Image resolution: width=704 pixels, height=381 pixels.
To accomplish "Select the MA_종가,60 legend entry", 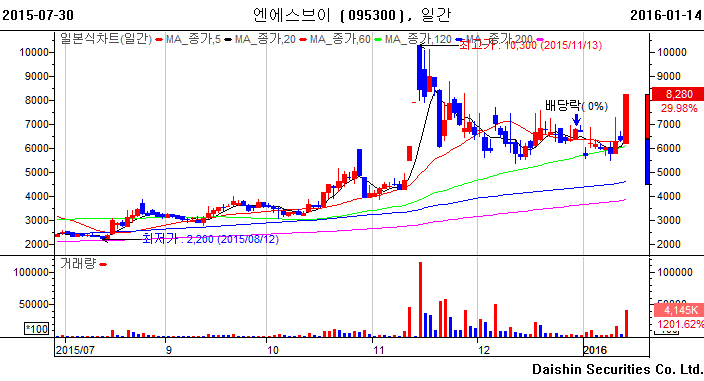I will tap(340, 39).
